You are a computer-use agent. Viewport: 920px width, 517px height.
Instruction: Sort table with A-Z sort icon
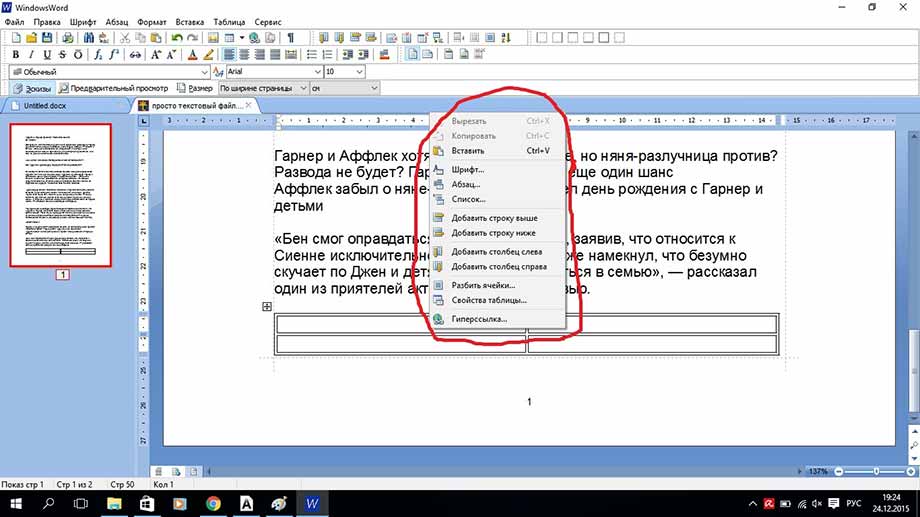point(506,38)
